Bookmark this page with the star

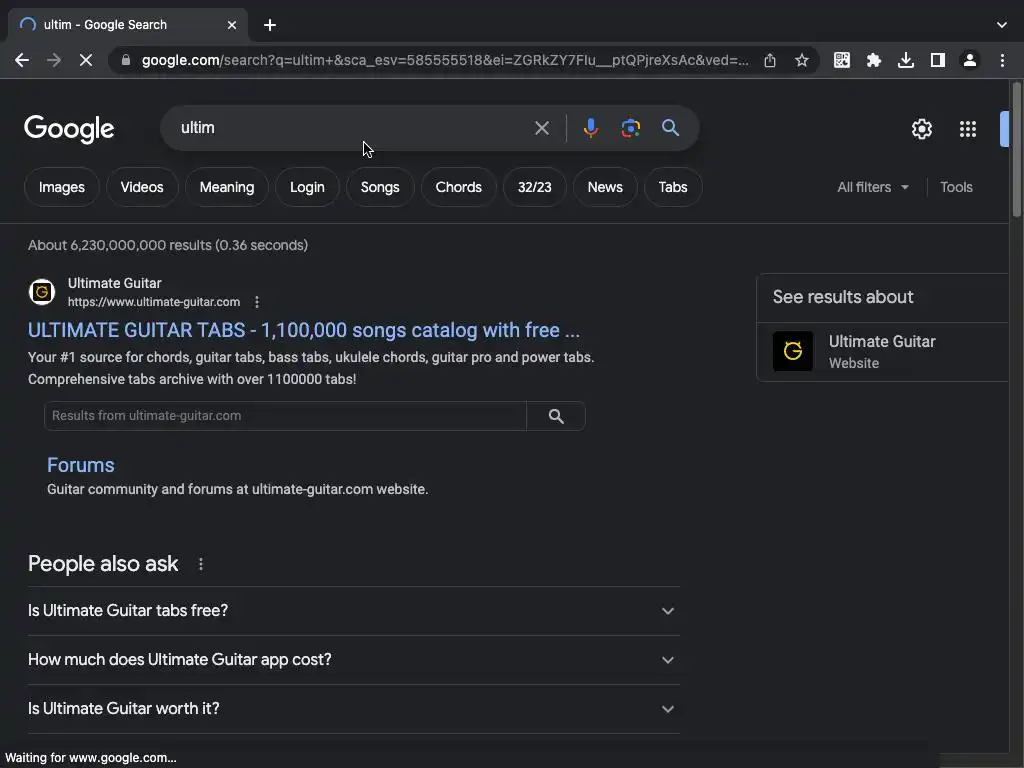pyautogui.click(x=802, y=60)
